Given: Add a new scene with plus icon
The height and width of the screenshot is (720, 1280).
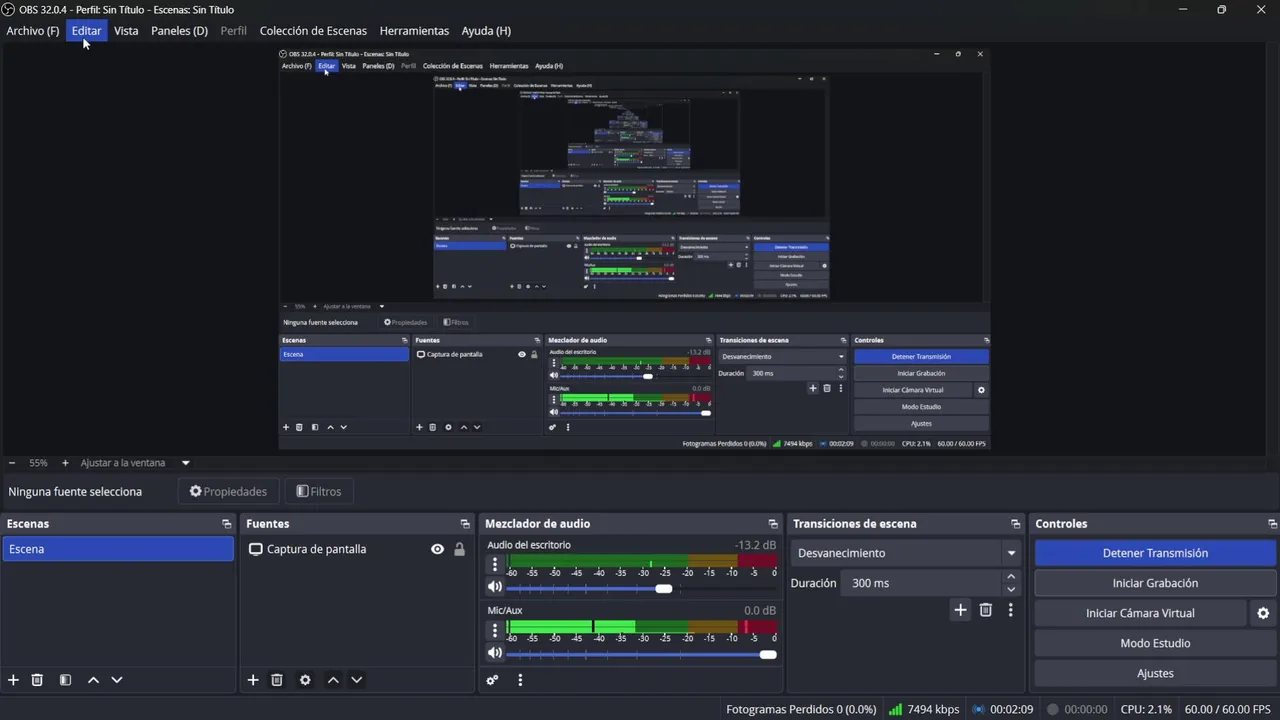Looking at the screenshot, I should coord(13,680).
